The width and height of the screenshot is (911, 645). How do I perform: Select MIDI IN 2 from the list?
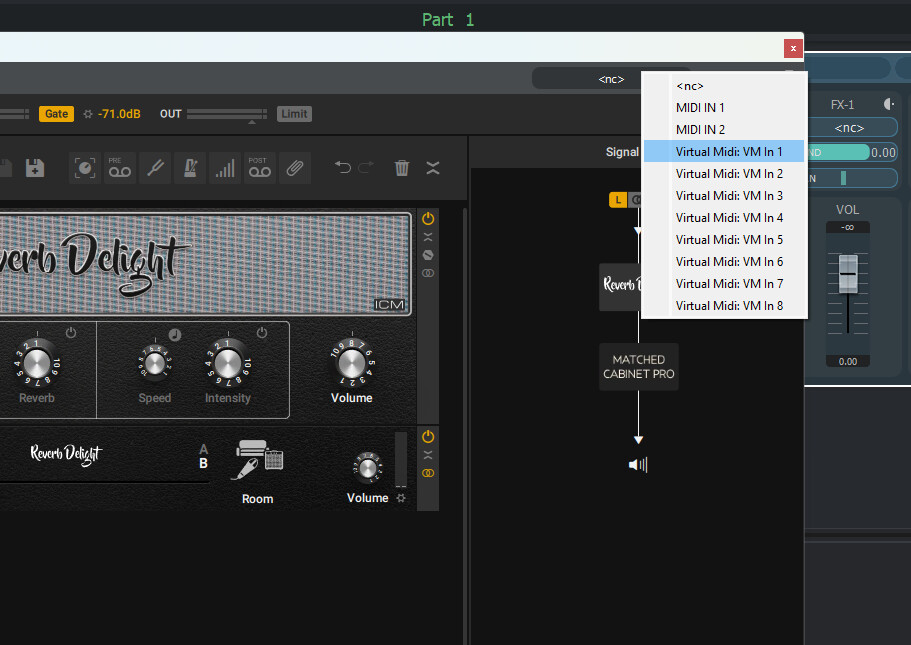pyautogui.click(x=724, y=130)
